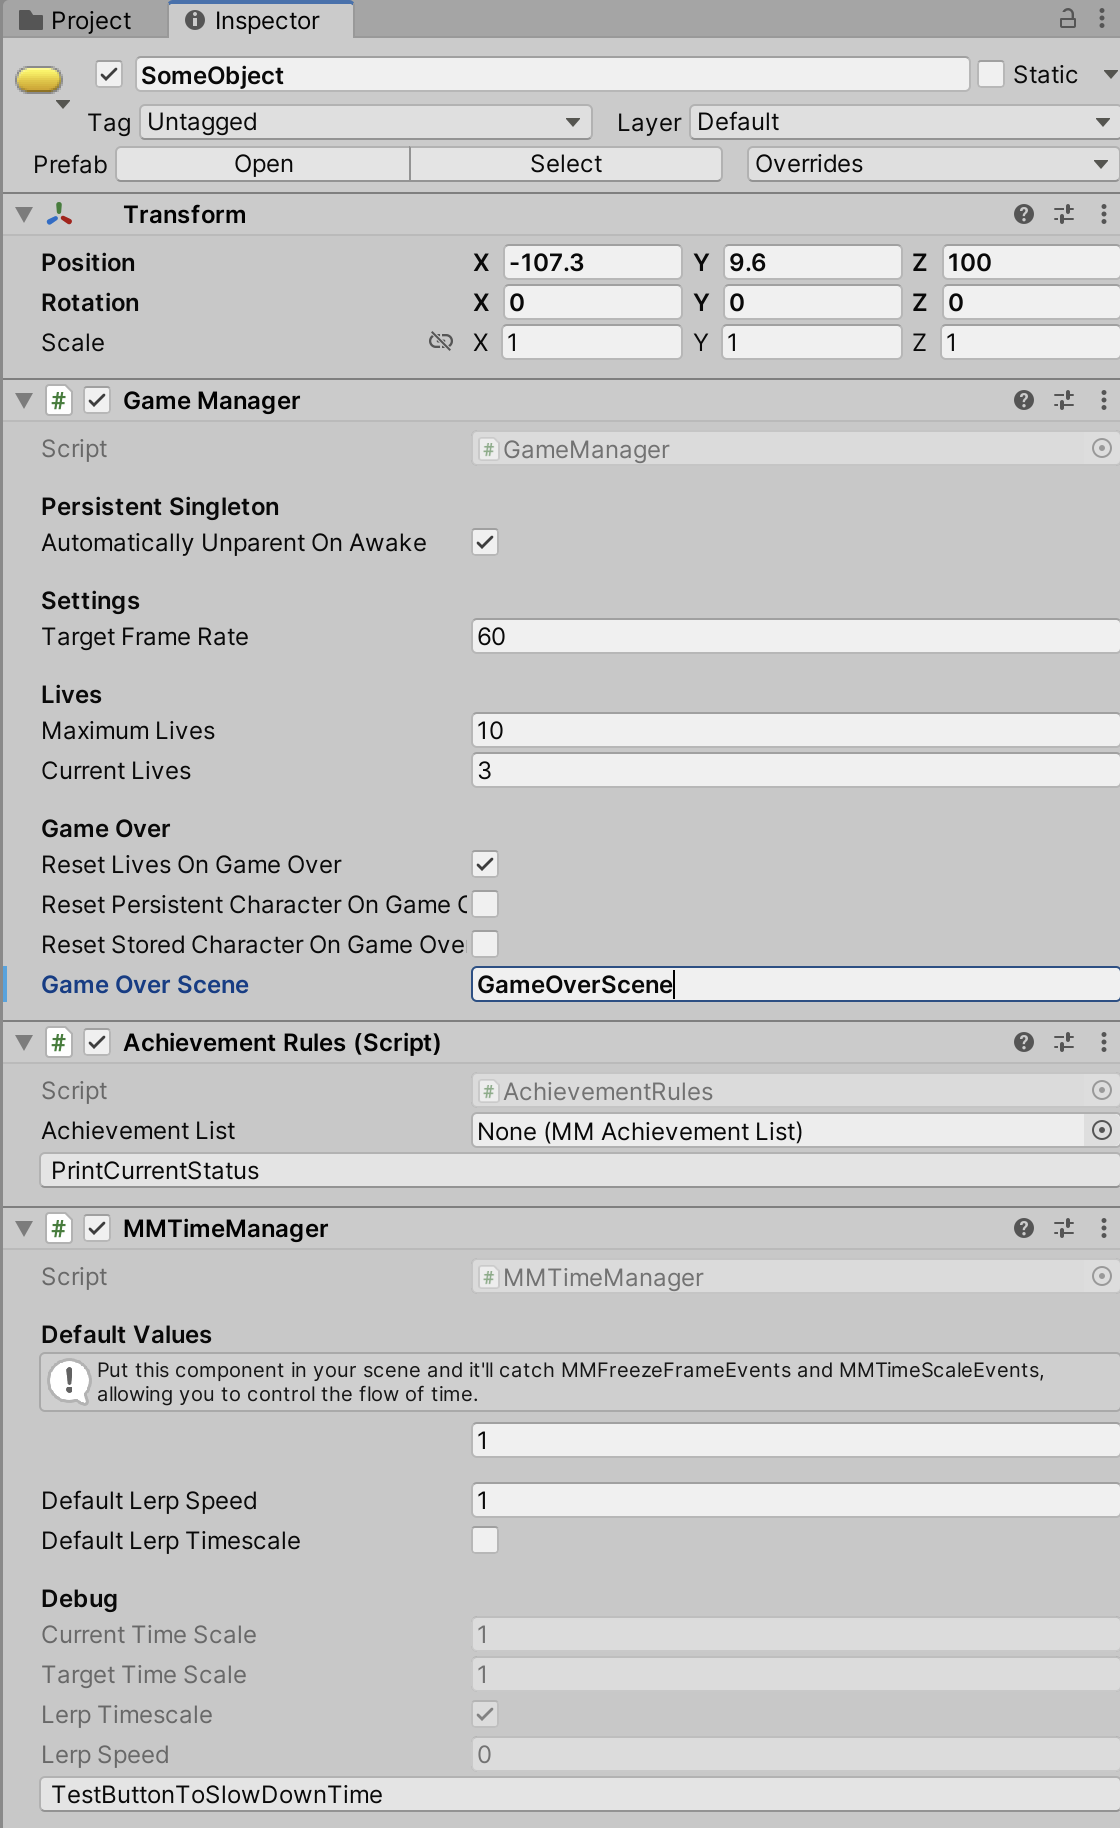Select the Inspector tab
Viewport: 1120px width, 1828px height.
(261, 20)
